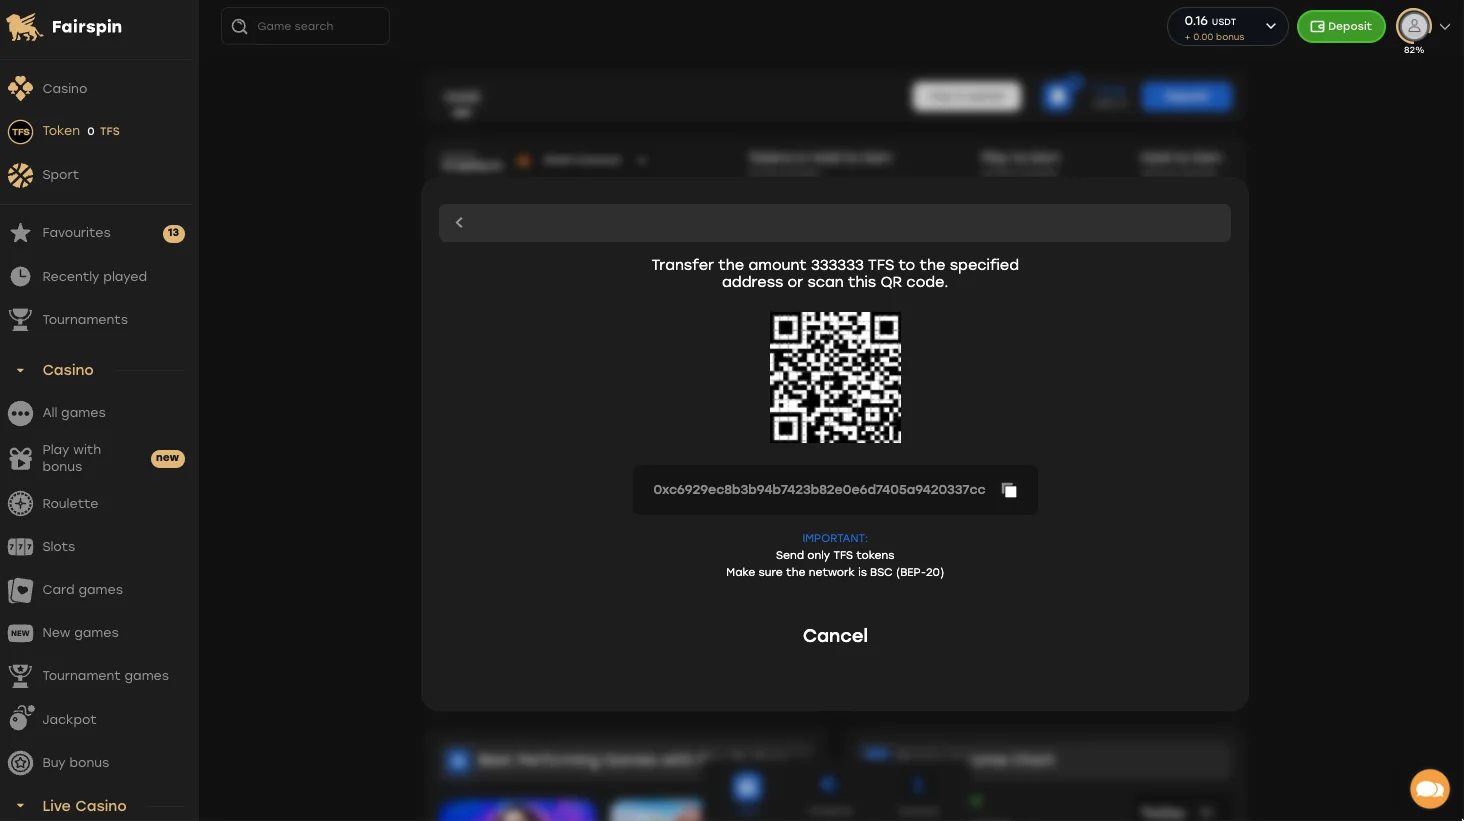
Task: Click the new badge beside Play with bonus
Action: (x=168, y=458)
